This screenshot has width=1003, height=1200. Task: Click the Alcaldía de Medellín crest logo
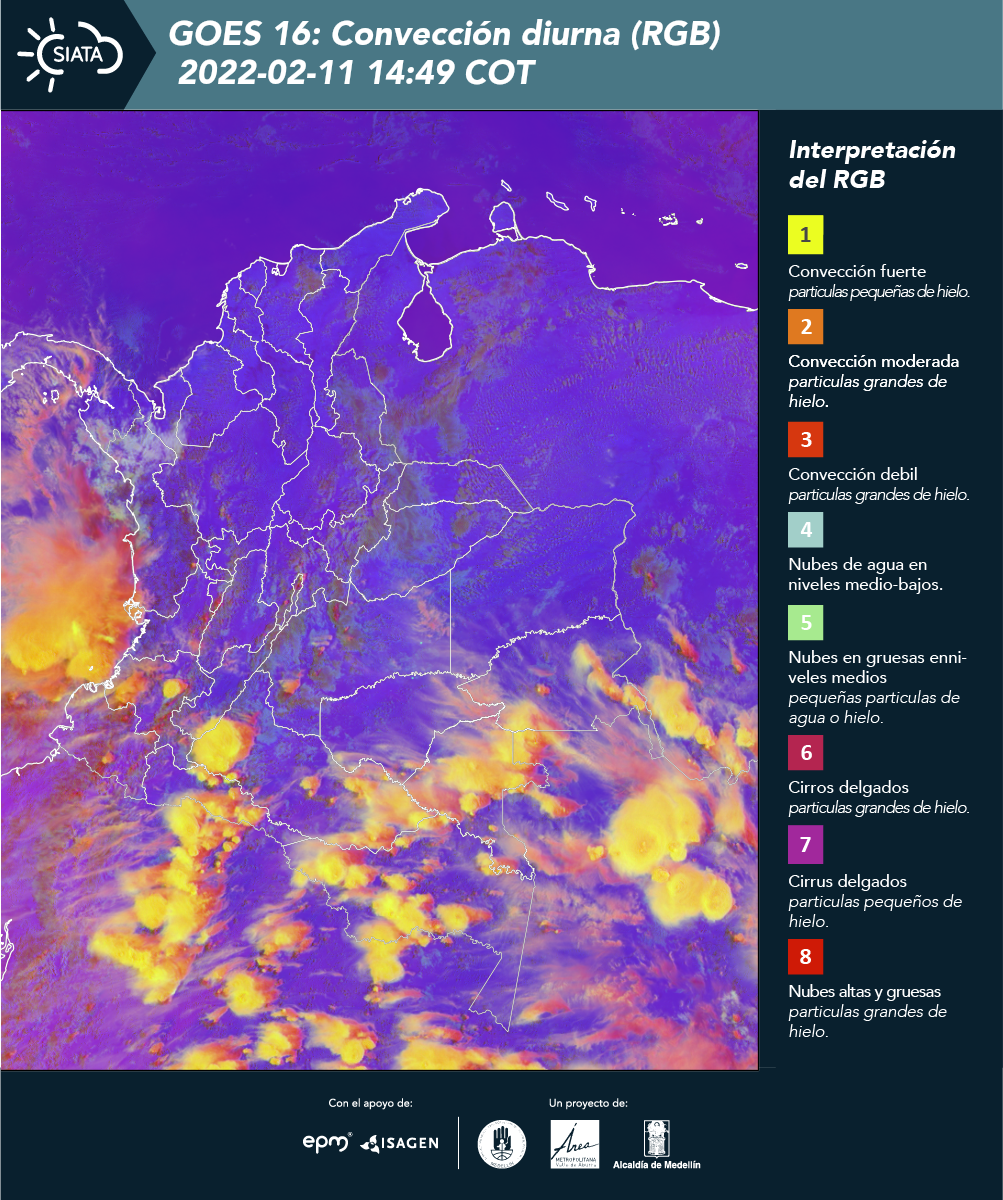[x=656, y=1144]
